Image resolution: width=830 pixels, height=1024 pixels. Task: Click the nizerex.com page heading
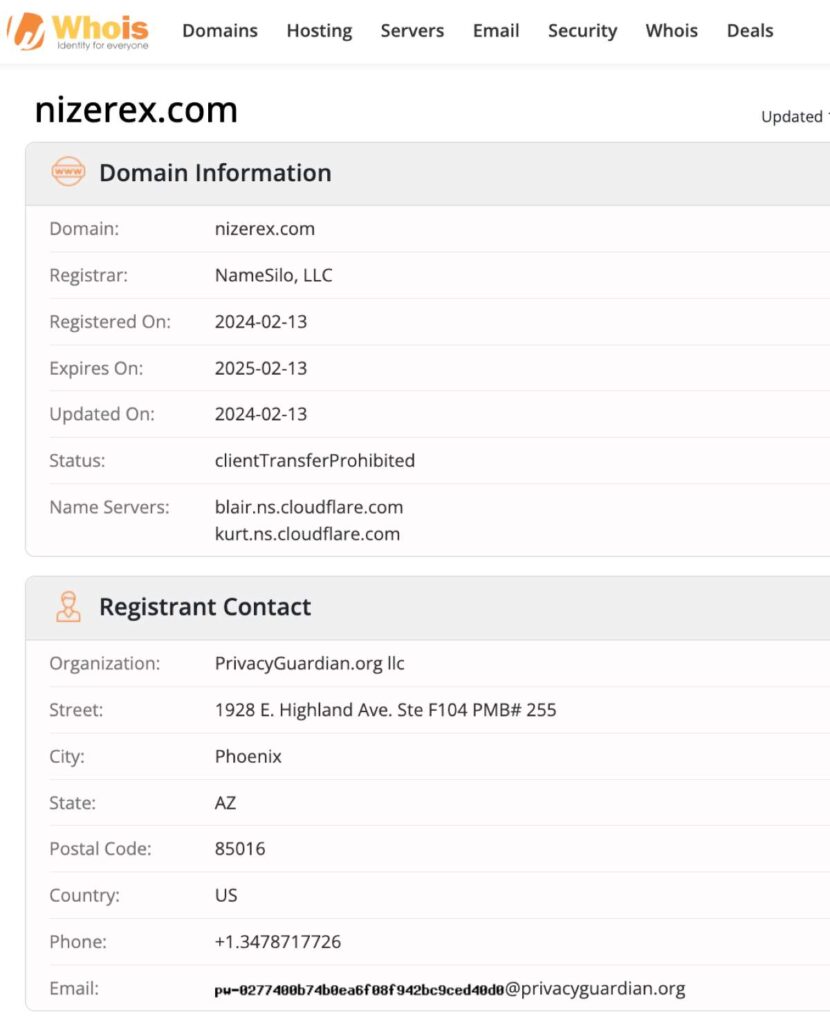136,108
